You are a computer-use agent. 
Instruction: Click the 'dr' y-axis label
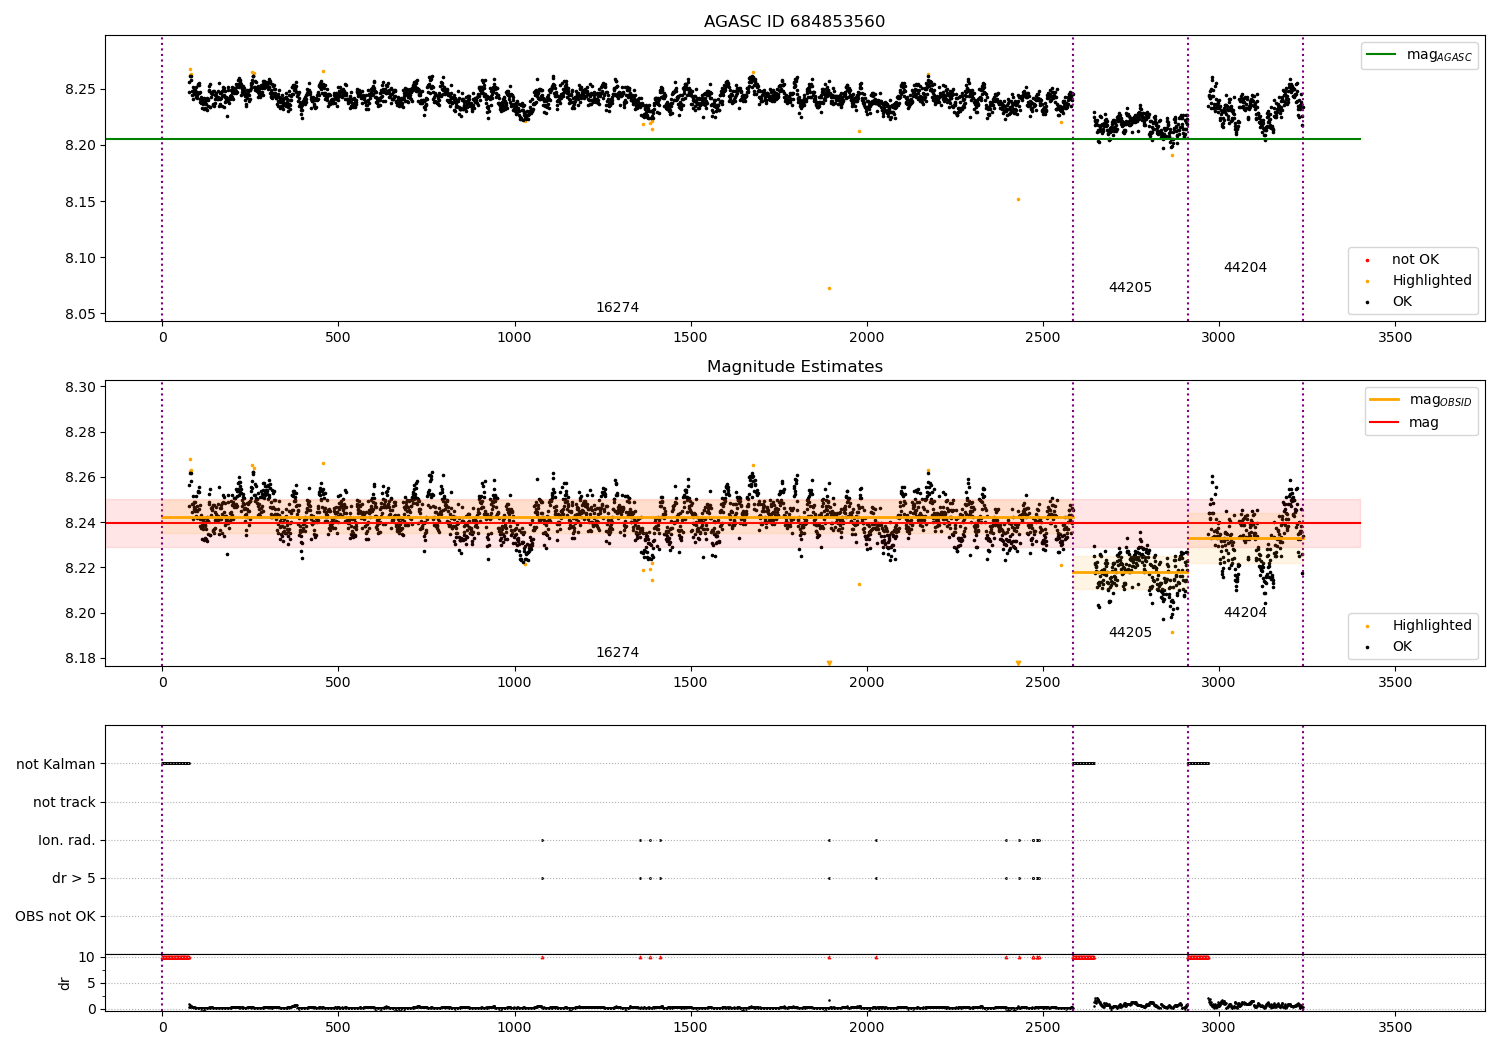pos(65,983)
